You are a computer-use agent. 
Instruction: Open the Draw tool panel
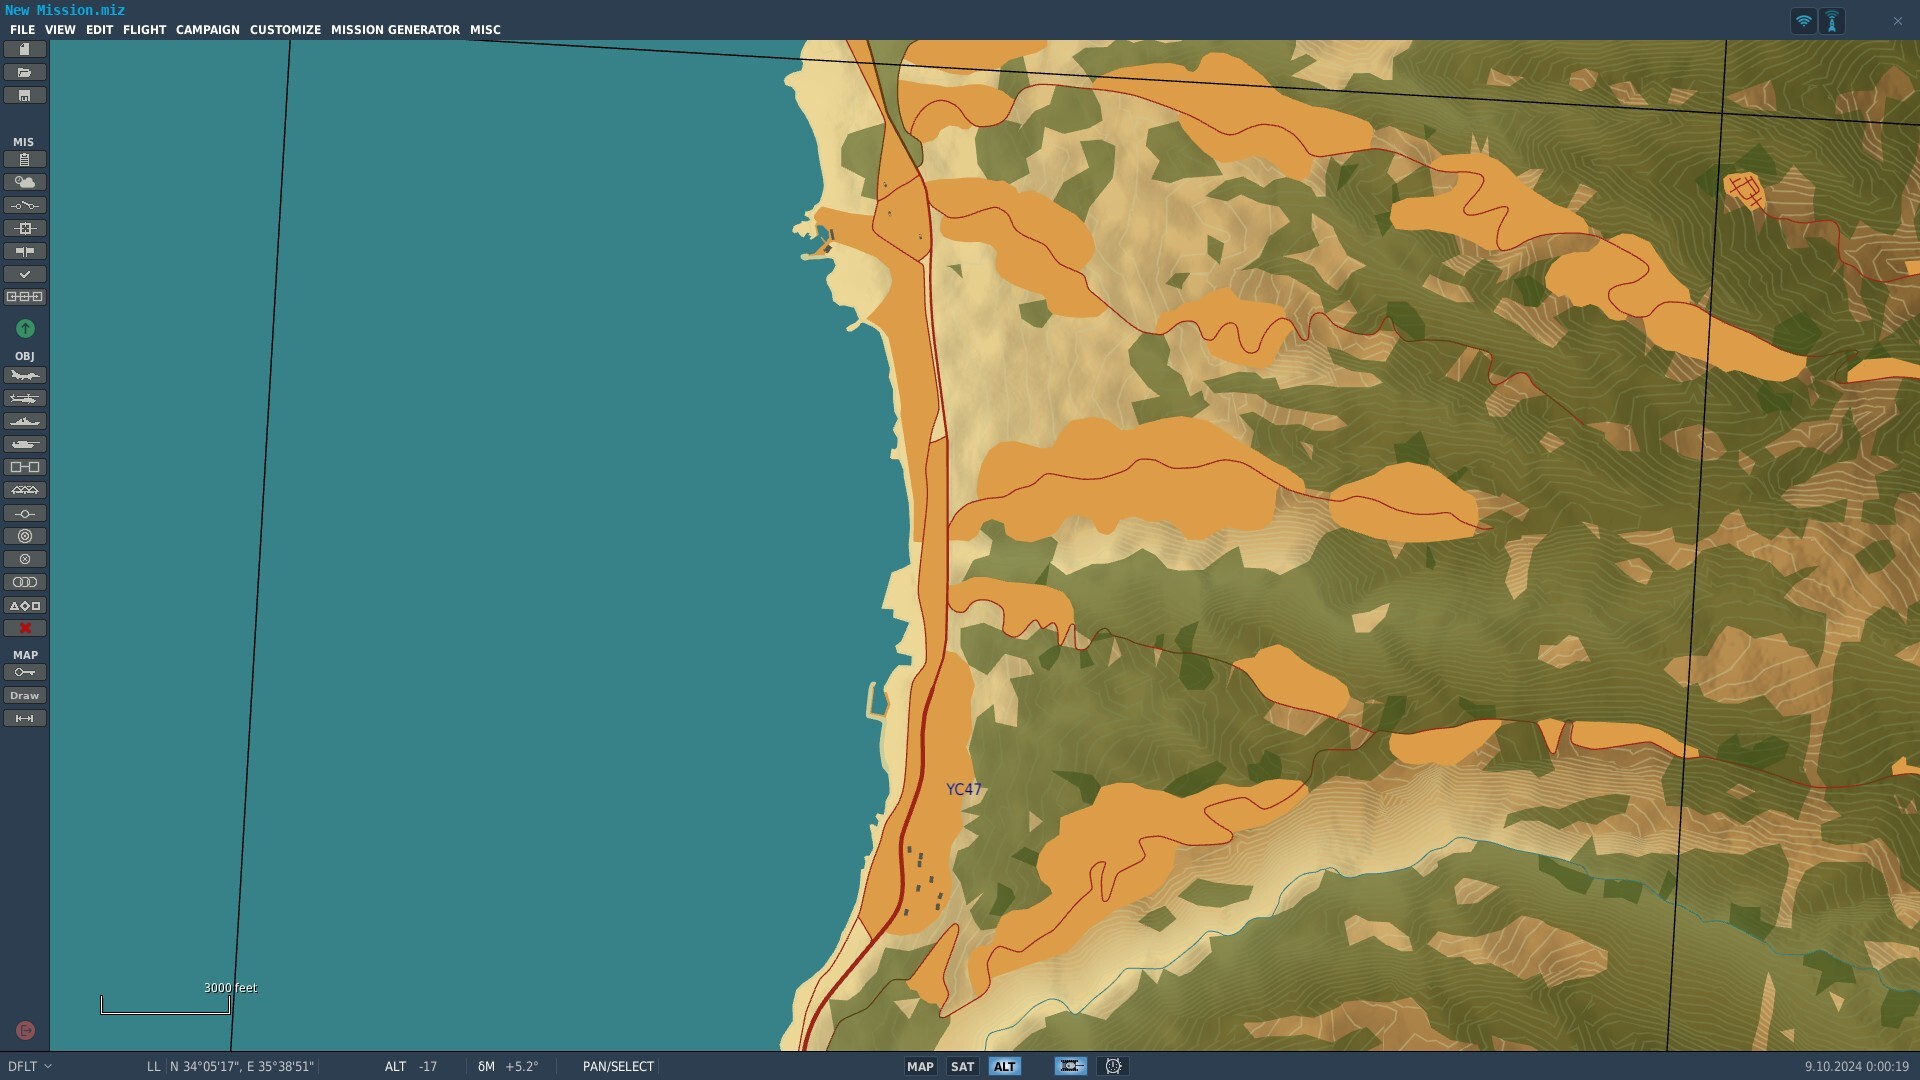point(25,695)
